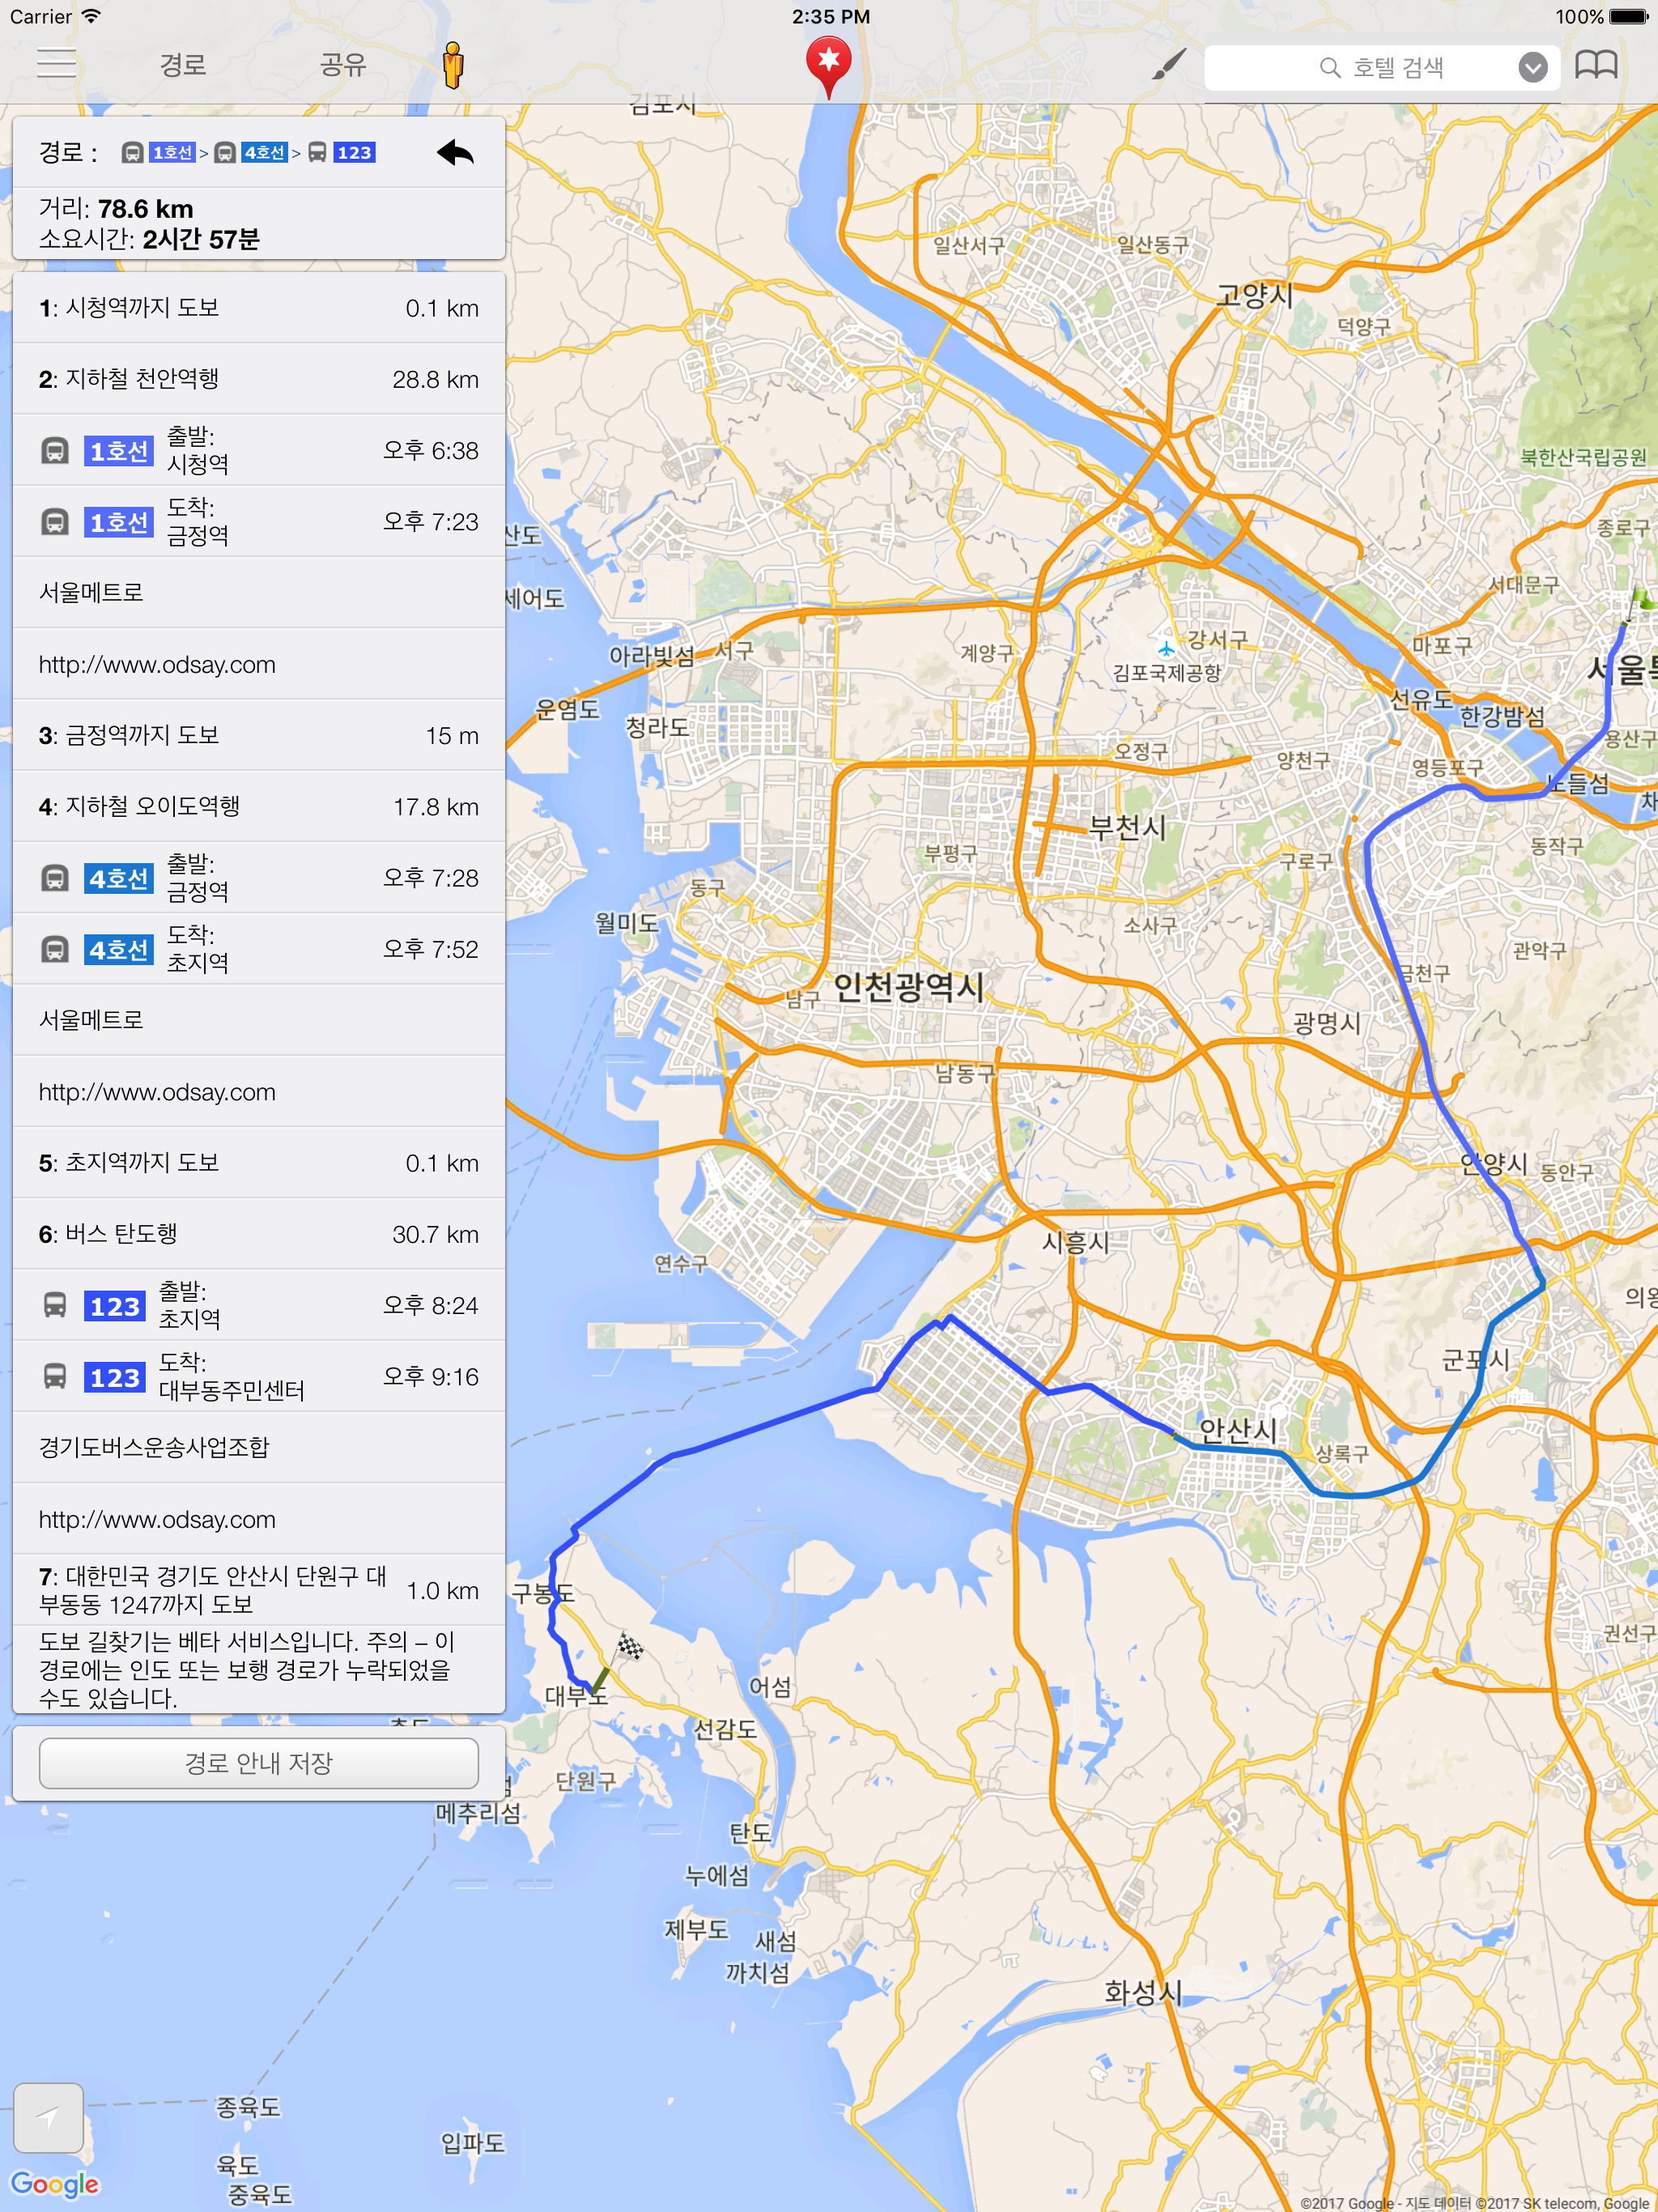The image size is (1658, 2212).
Task: Tap the 4호선 badge in route header
Action: pyautogui.click(x=264, y=153)
